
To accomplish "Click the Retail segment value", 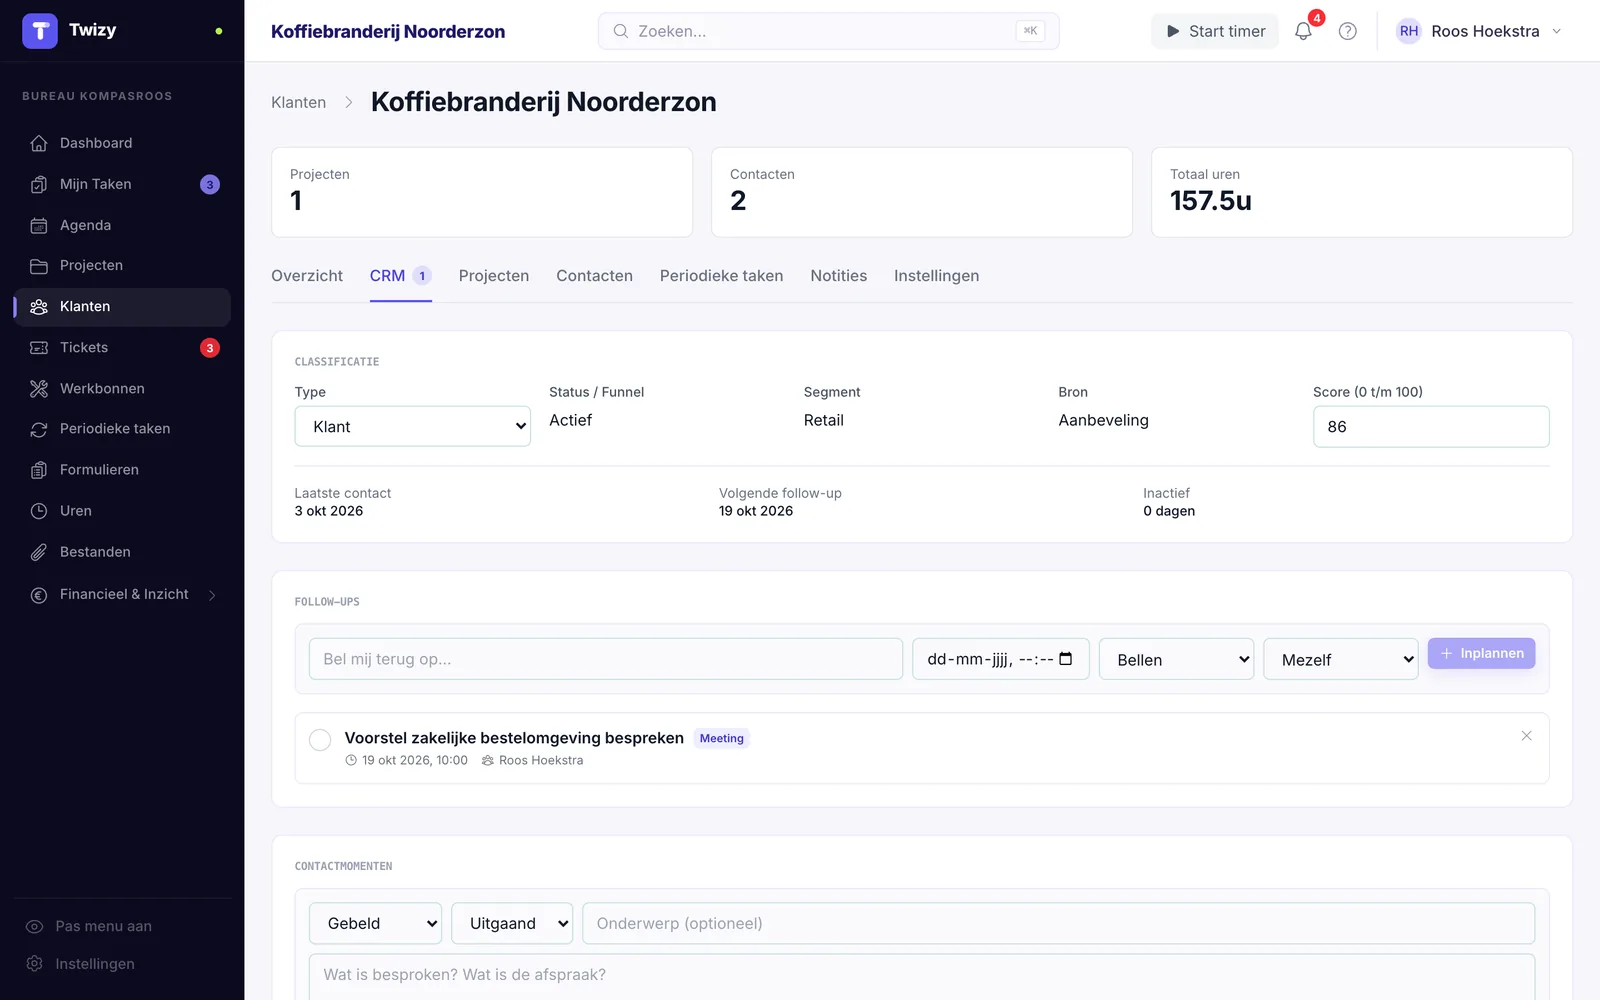I will pyautogui.click(x=824, y=420).
